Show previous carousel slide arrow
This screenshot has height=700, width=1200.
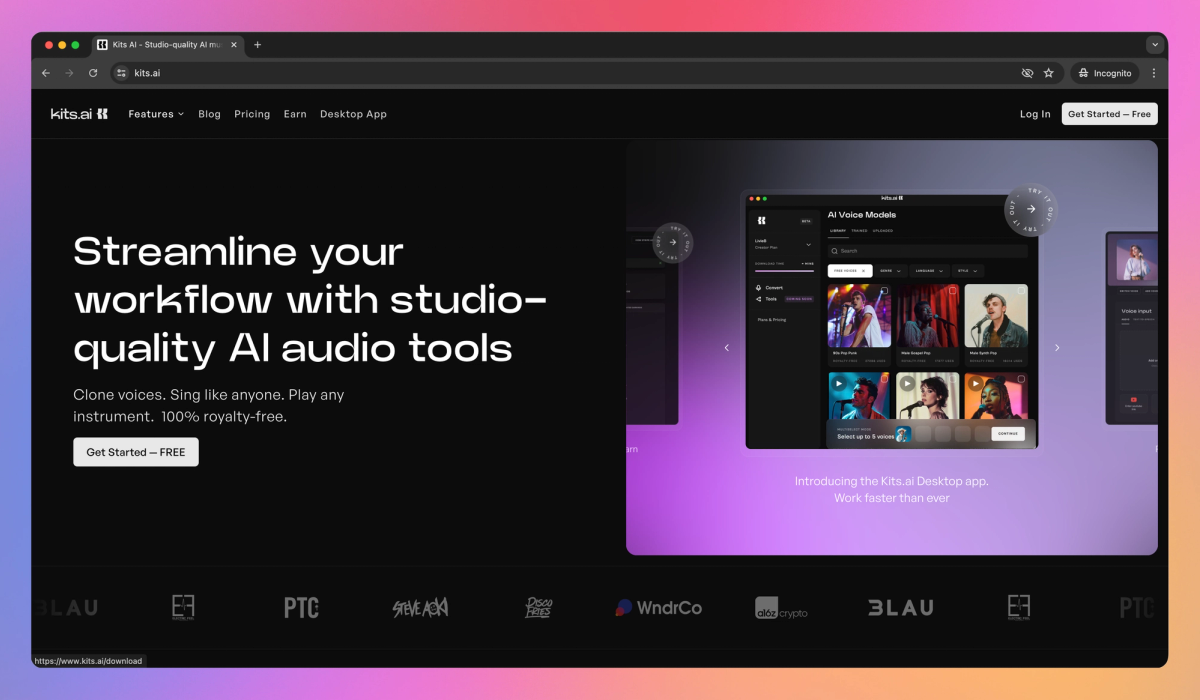click(x=727, y=348)
